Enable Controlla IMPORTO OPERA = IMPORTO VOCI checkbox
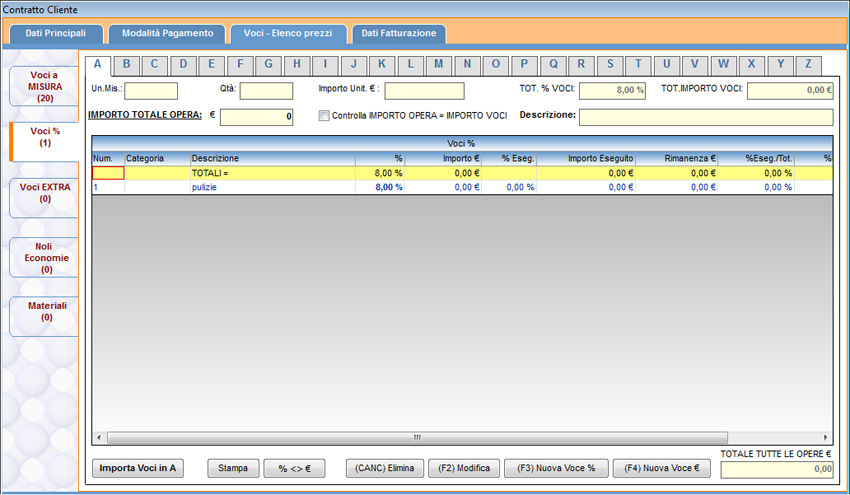850x495 pixels. [x=324, y=116]
